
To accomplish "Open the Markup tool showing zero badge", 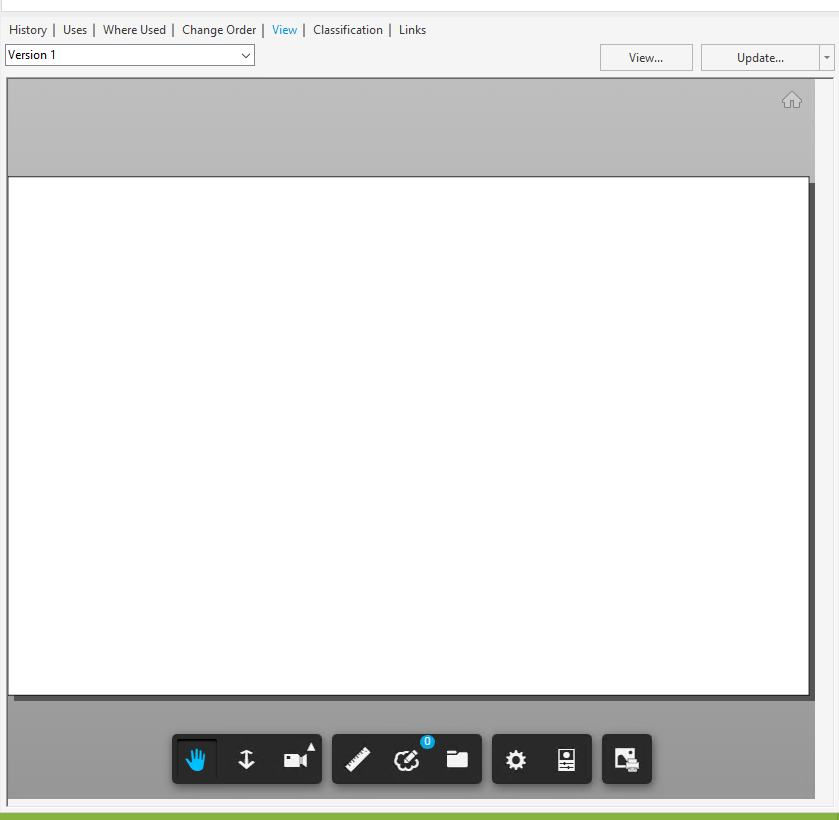I will [407, 761].
